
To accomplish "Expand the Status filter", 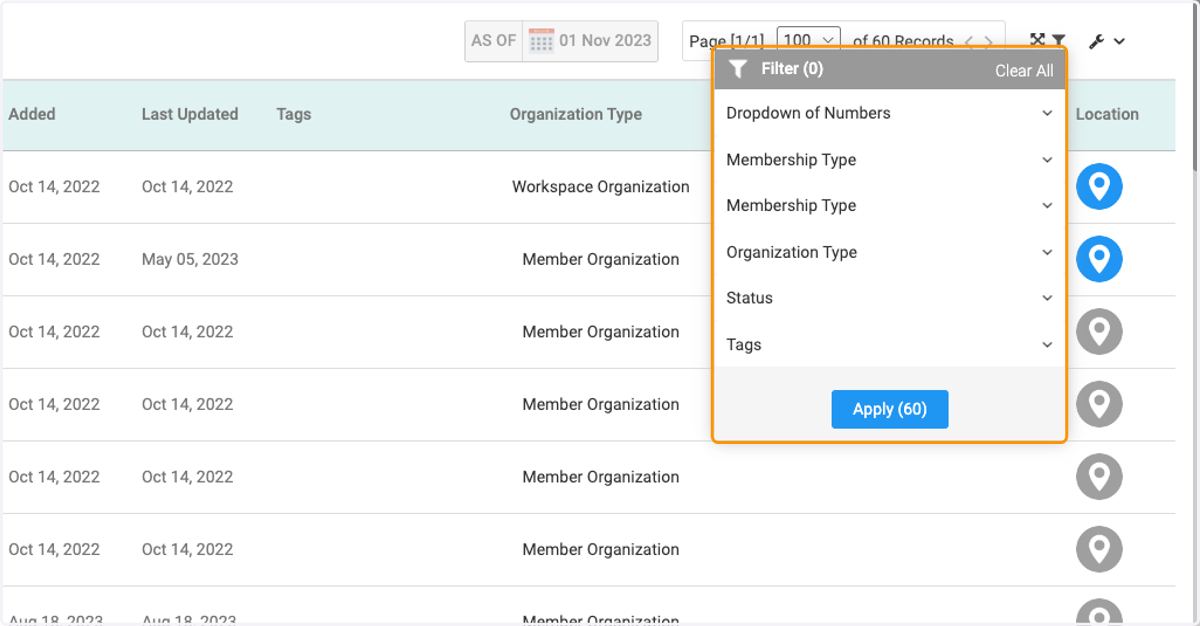I will 890,298.
